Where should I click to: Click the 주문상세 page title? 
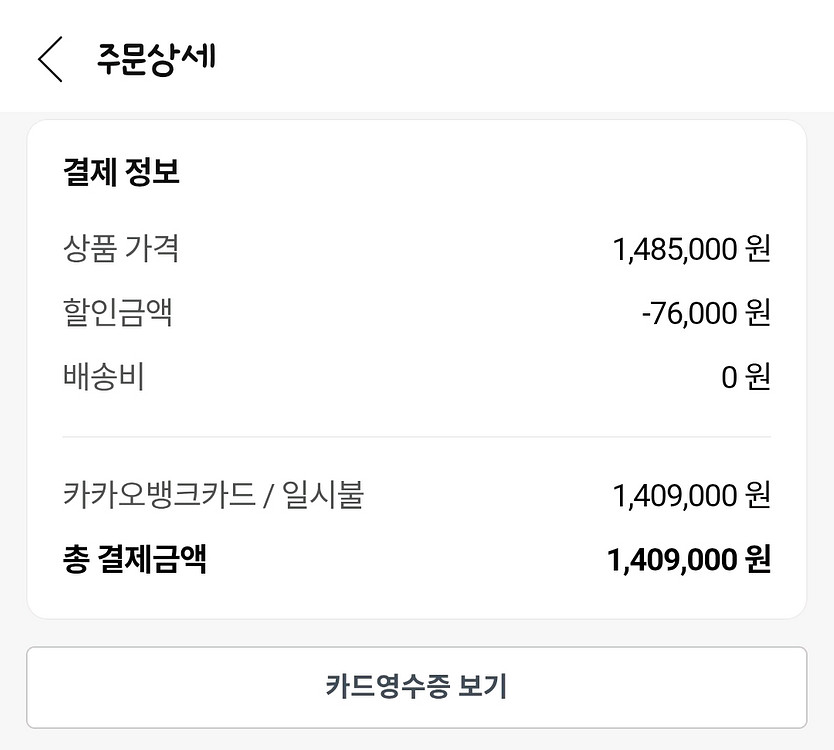[x=156, y=58]
